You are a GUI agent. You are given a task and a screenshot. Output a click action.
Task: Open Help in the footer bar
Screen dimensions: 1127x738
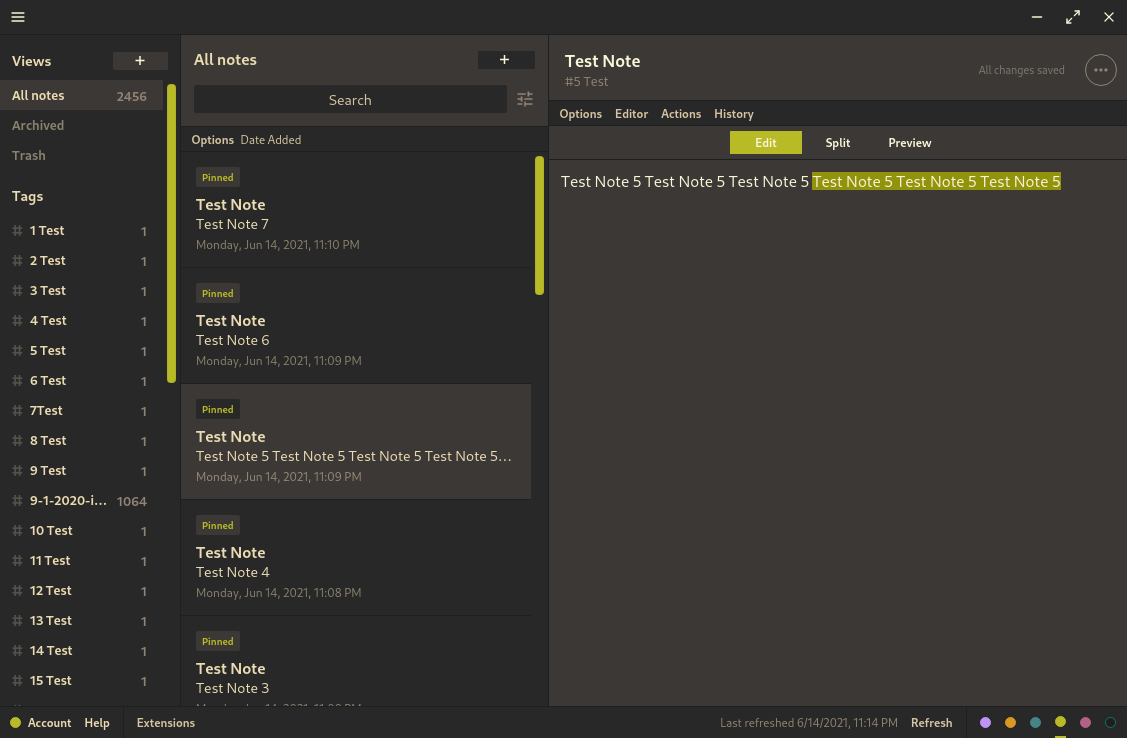point(97,723)
